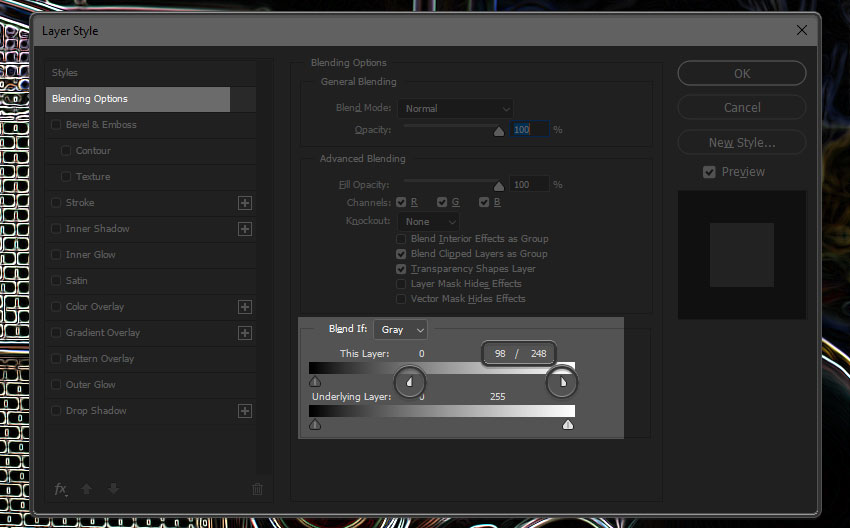This screenshot has height=528, width=850.
Task: Toggle the Preview checkbox
Action: 709,172
